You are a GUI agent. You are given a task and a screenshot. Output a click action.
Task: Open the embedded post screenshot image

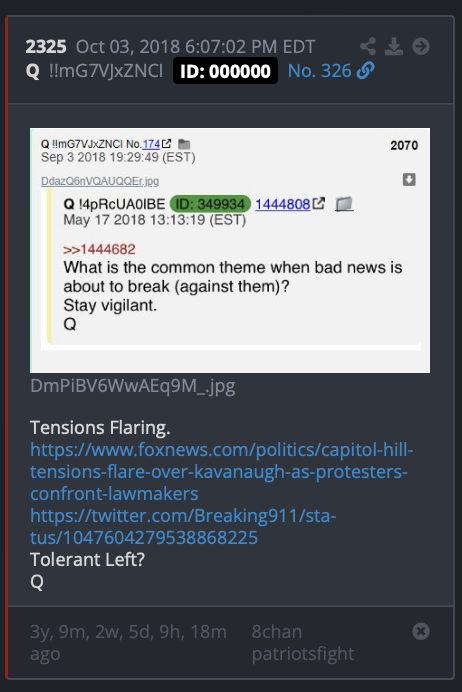coord(230,250)
